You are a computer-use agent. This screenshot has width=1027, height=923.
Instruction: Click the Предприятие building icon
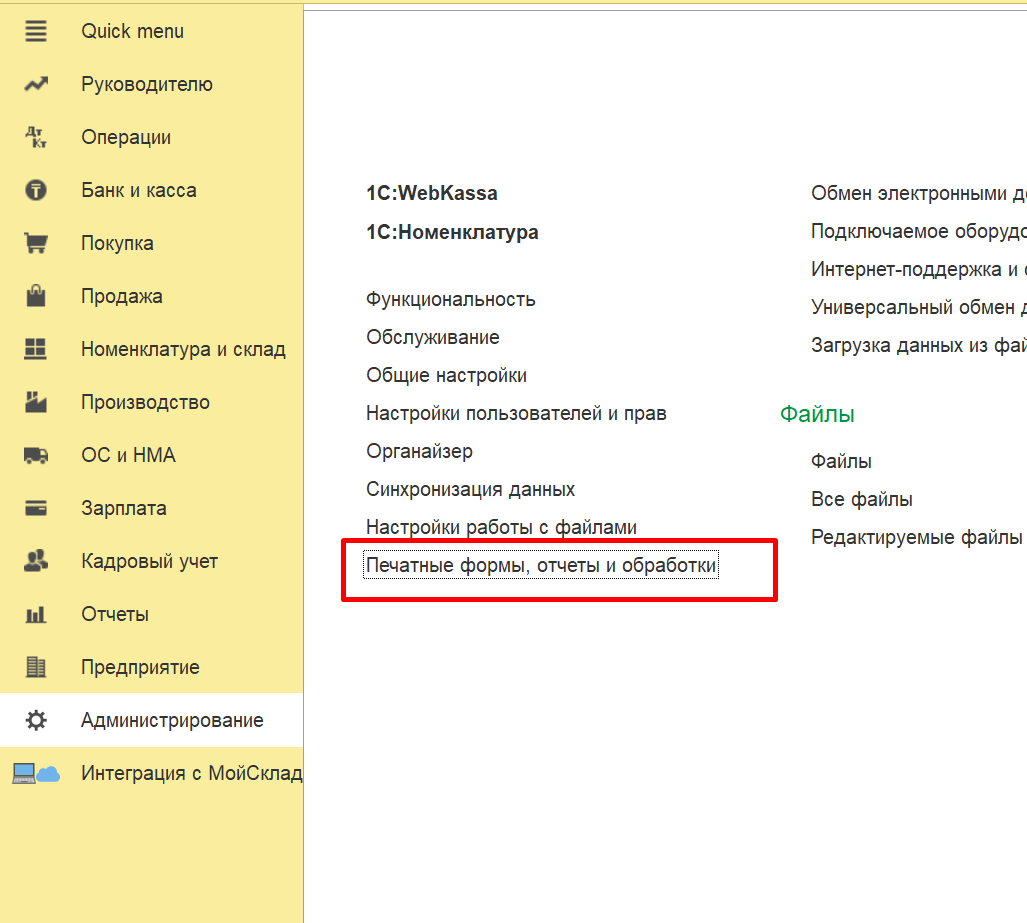(x=36, y=668)
